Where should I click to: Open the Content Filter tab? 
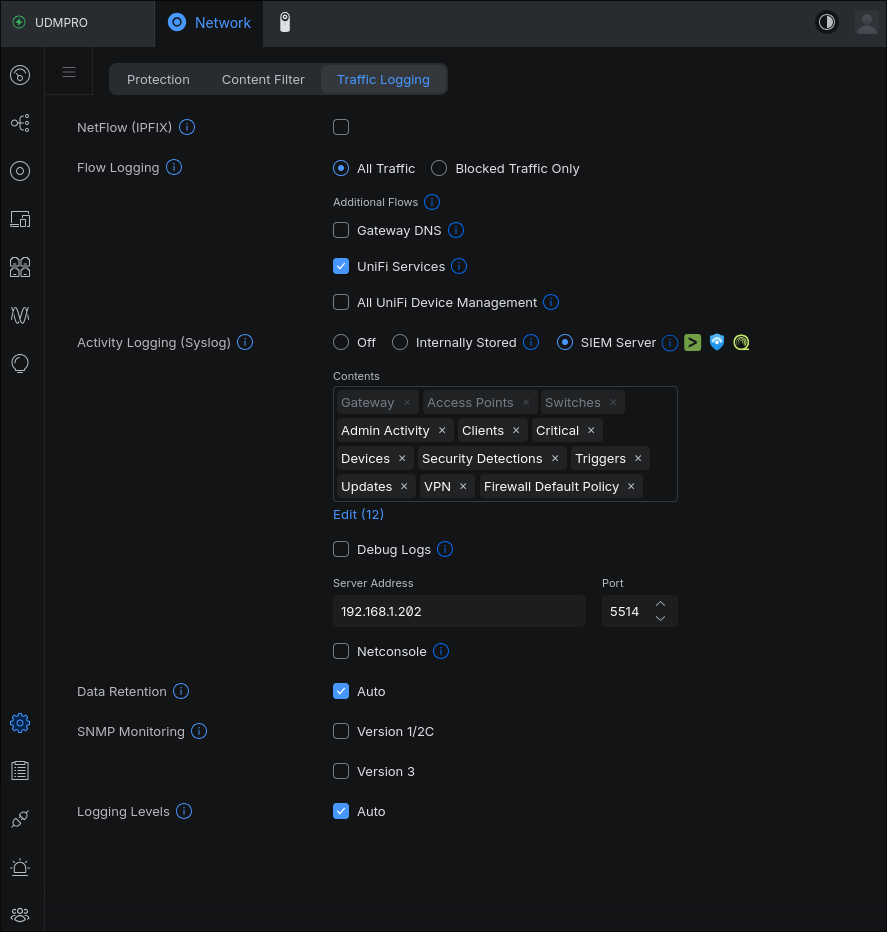point(262,79)
